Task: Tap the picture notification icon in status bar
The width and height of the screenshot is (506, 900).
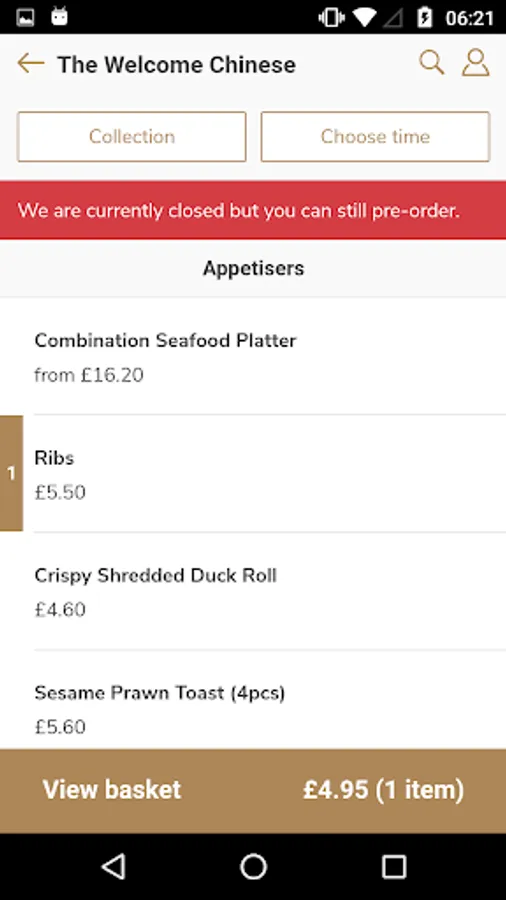Action: pyautogui.click(x=25, y=18)
